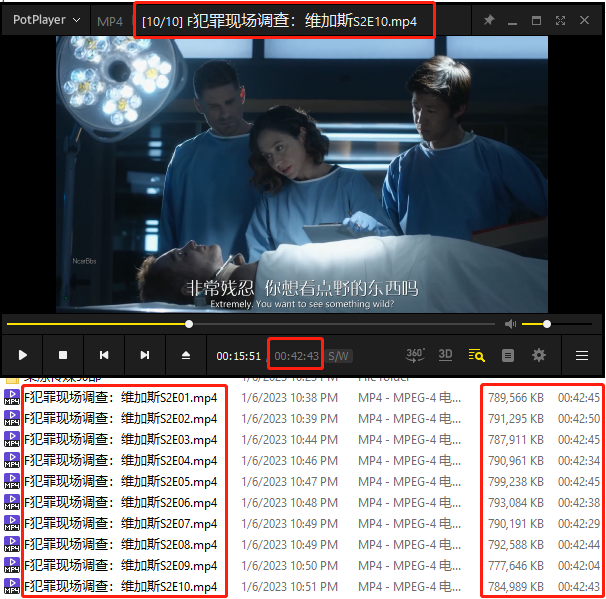Click date 1/6/2023 10:51 PM cell
Screen dimensions: 606x599
pos(289,587)
